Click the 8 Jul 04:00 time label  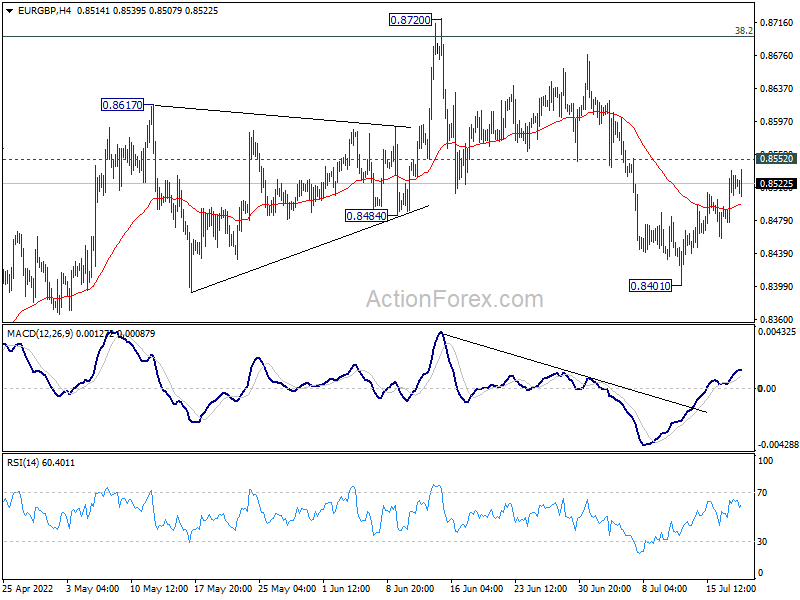[x=664, y=588]
